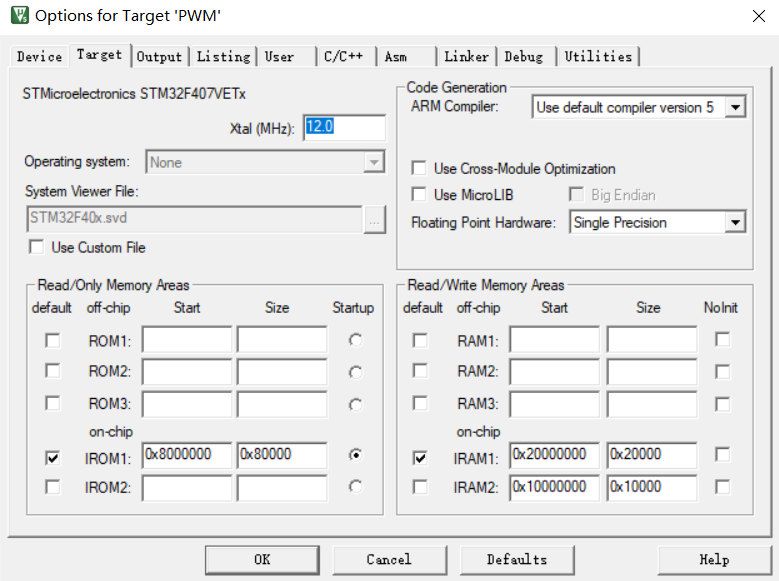Viewport: 779px width, 581px height.
Task: Select ROM2 Startup radio button
Action: coord(355,372)
